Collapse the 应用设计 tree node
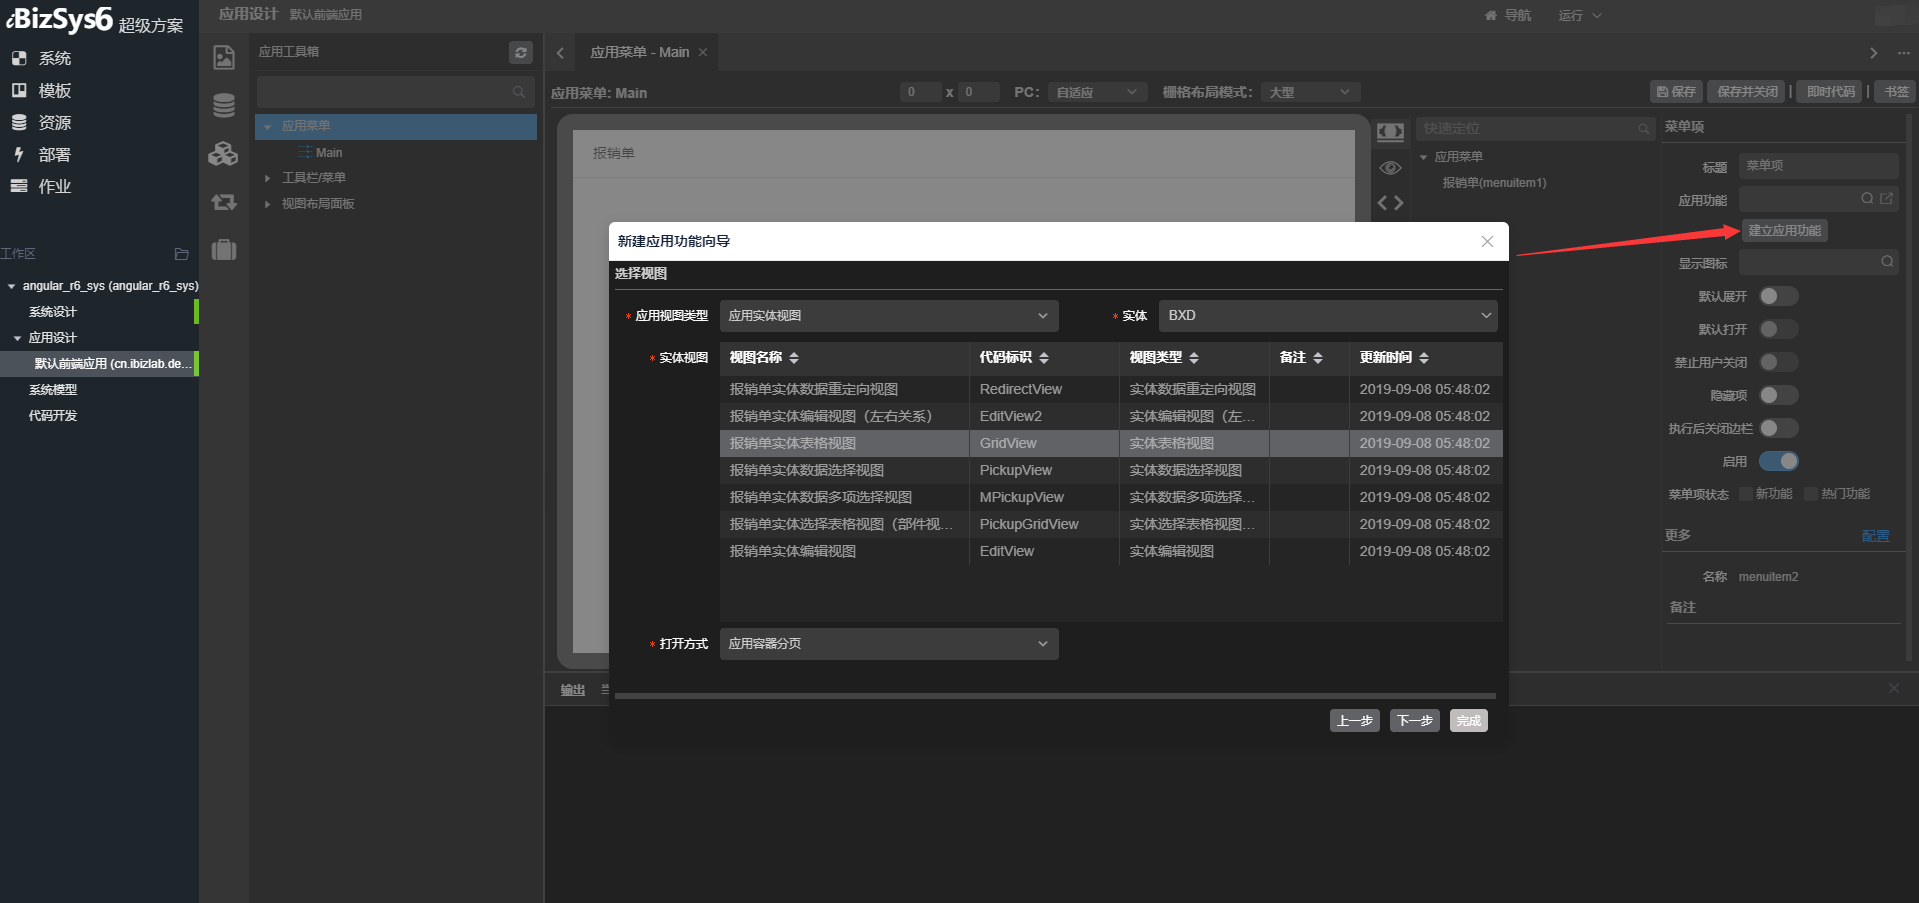This screenshot has height=903, width=1919. (17, 338)
